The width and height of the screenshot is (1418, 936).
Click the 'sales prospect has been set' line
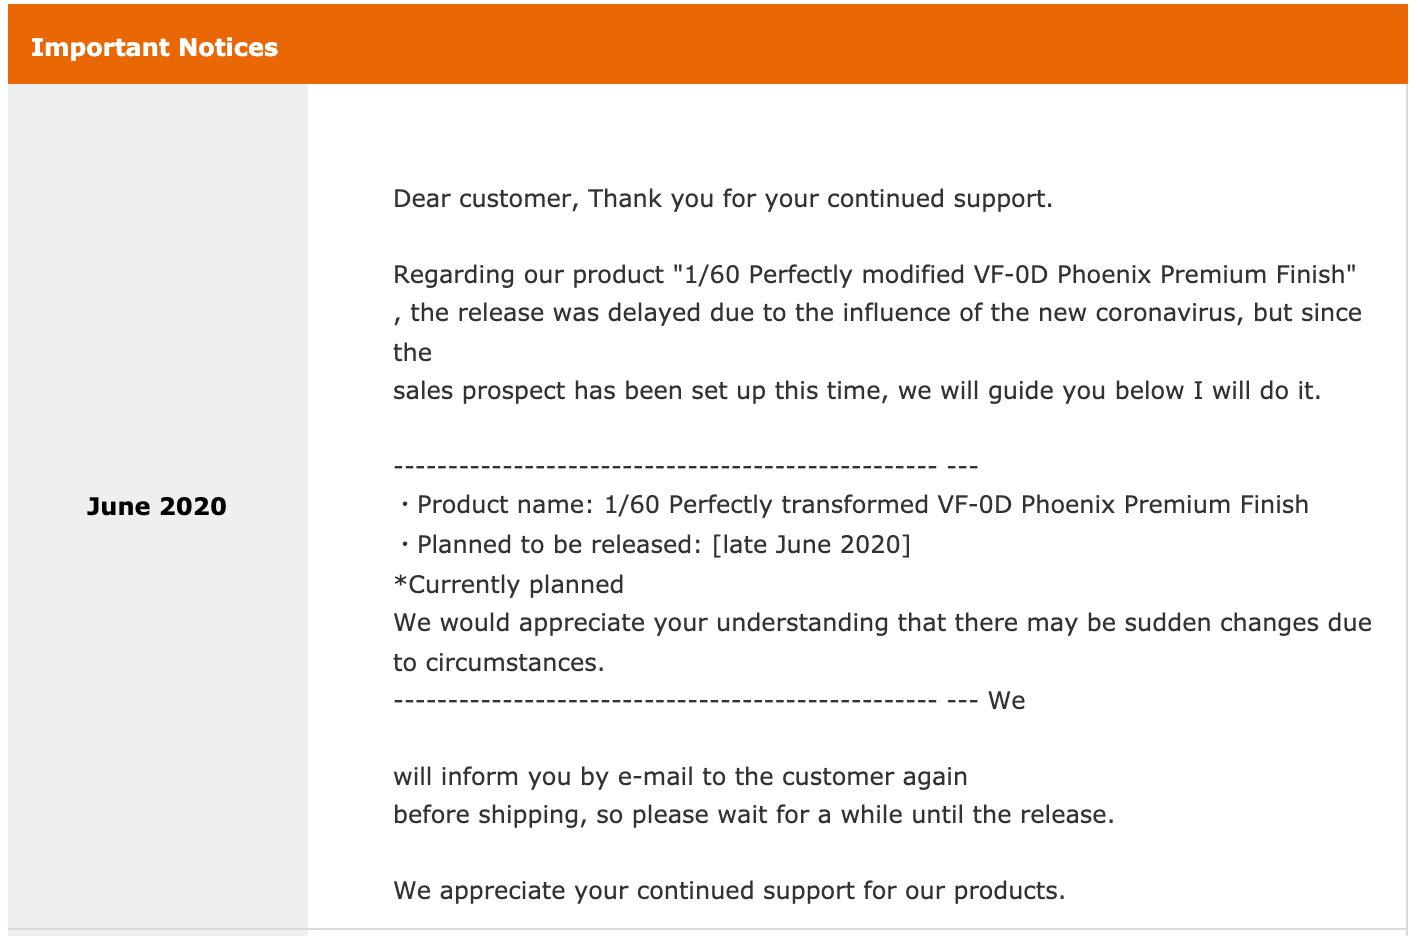(857, 390)
